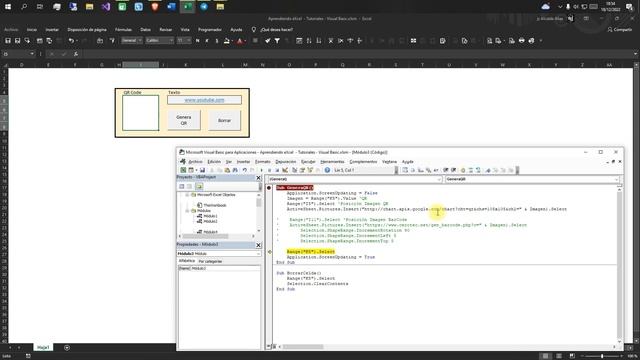Click Find binoculars icon in VBA toolbar
The height and width of the screenshot is (360, 640).
[x=235, y=170]
